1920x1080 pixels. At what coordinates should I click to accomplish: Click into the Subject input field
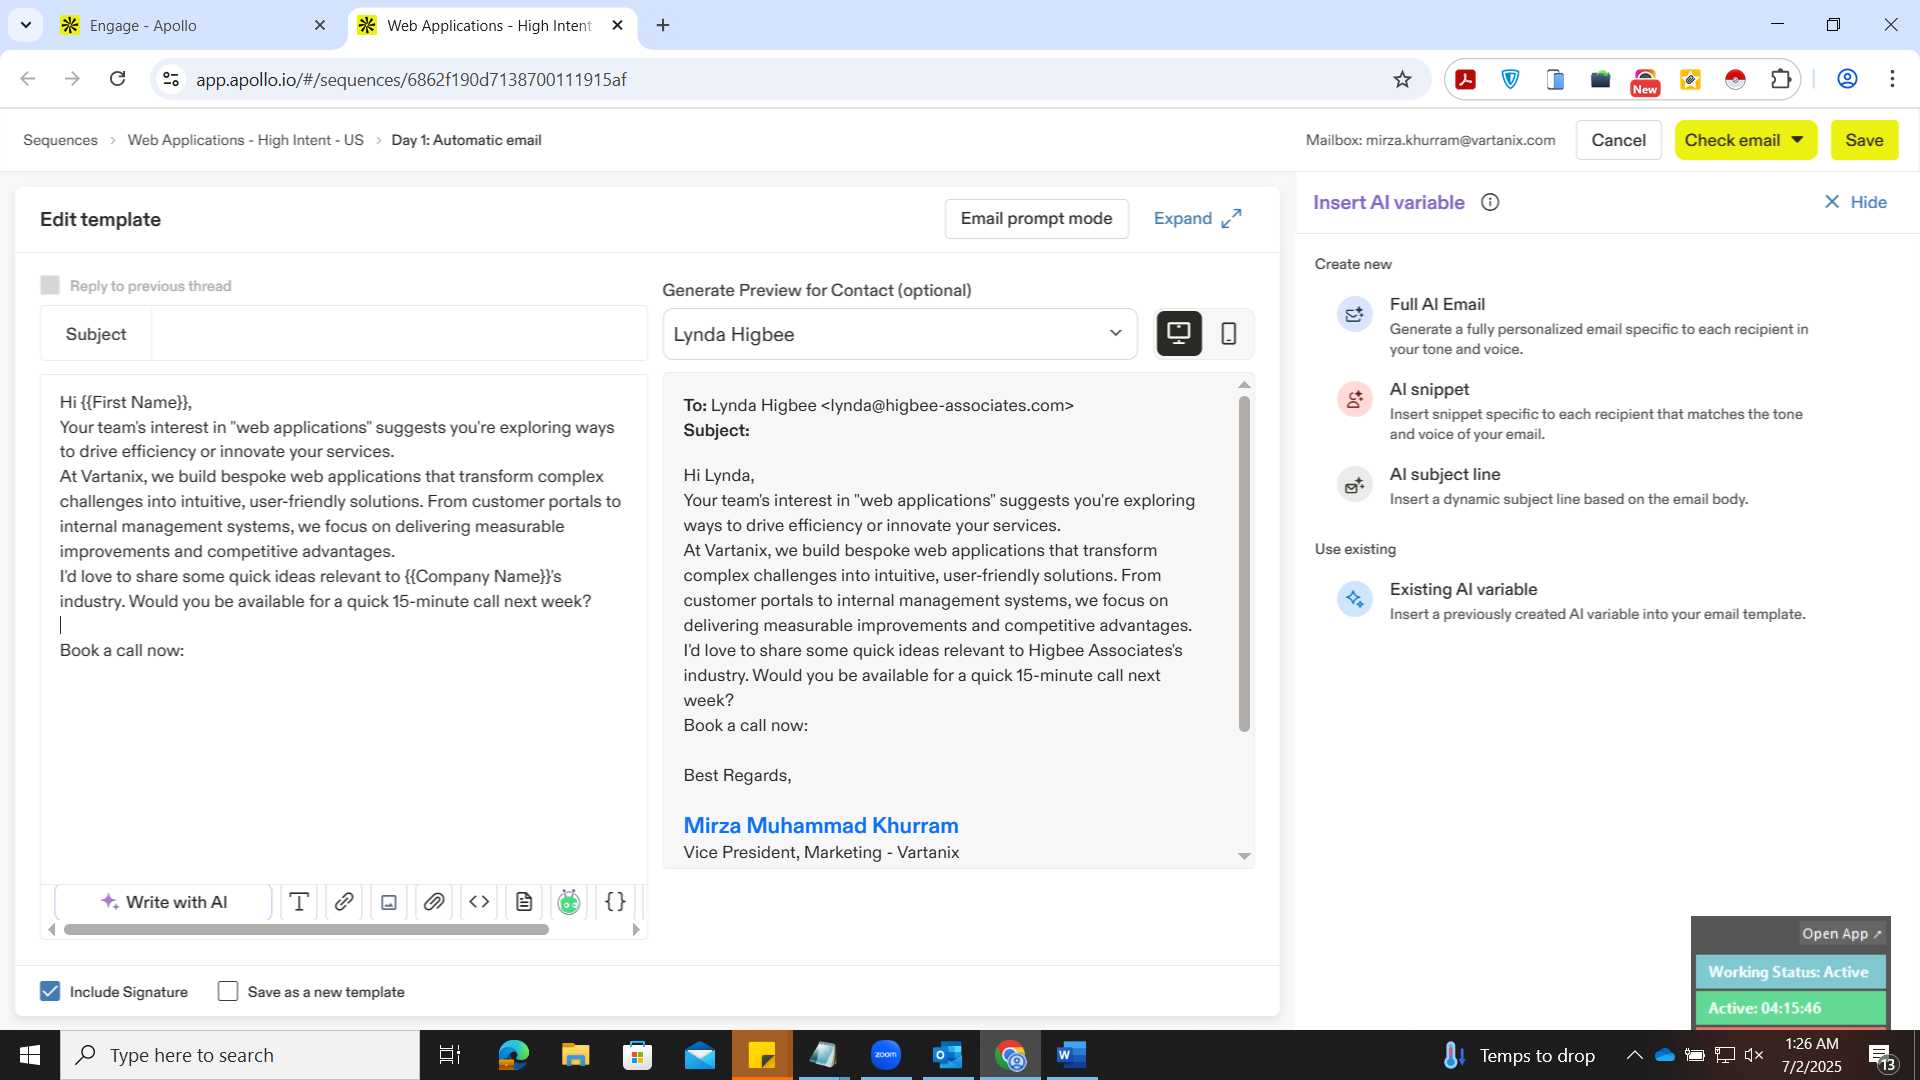coord(398,334)
